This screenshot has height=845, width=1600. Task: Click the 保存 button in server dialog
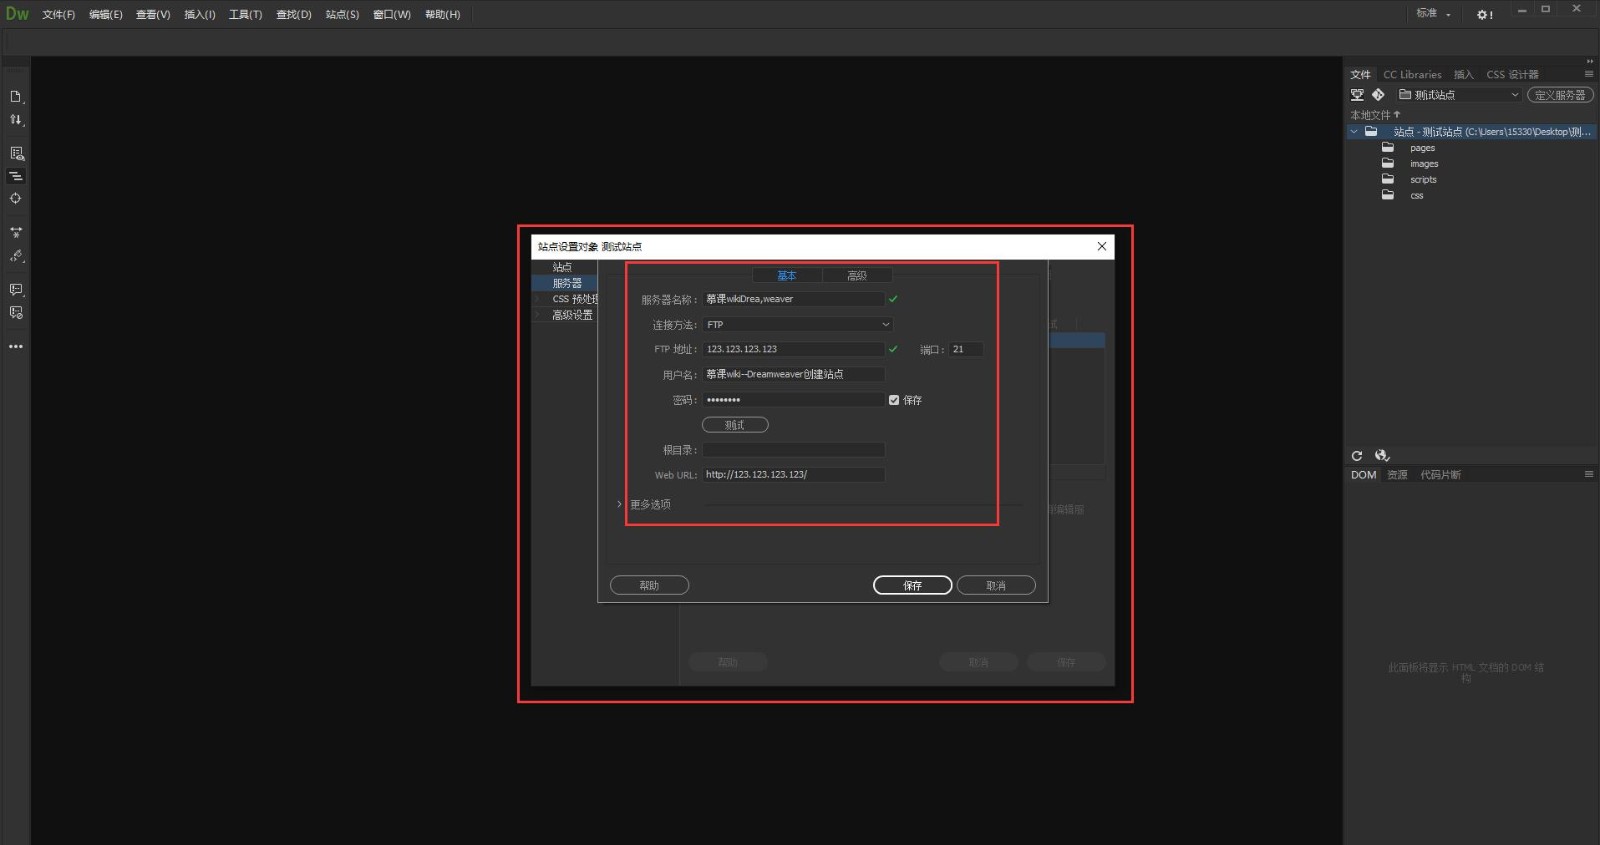(912, 585)
